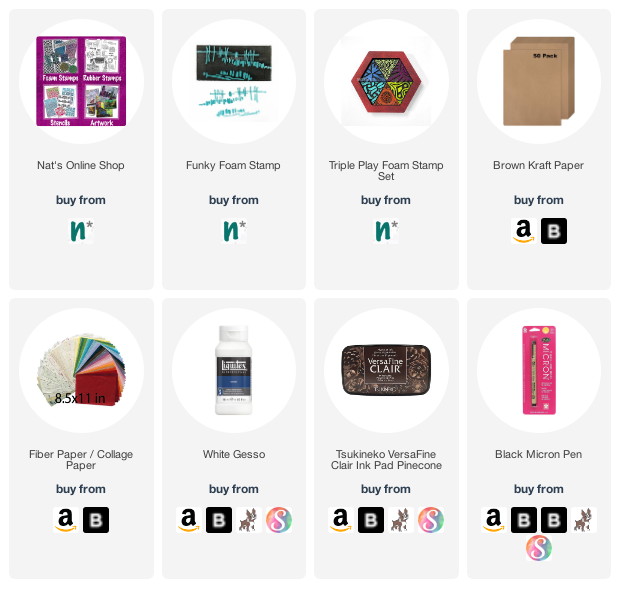Image resolution: width=620 pixels, height=599 pixels.
Task: Click the colorful S icon under White Gesso
Action: coord(279,520)
